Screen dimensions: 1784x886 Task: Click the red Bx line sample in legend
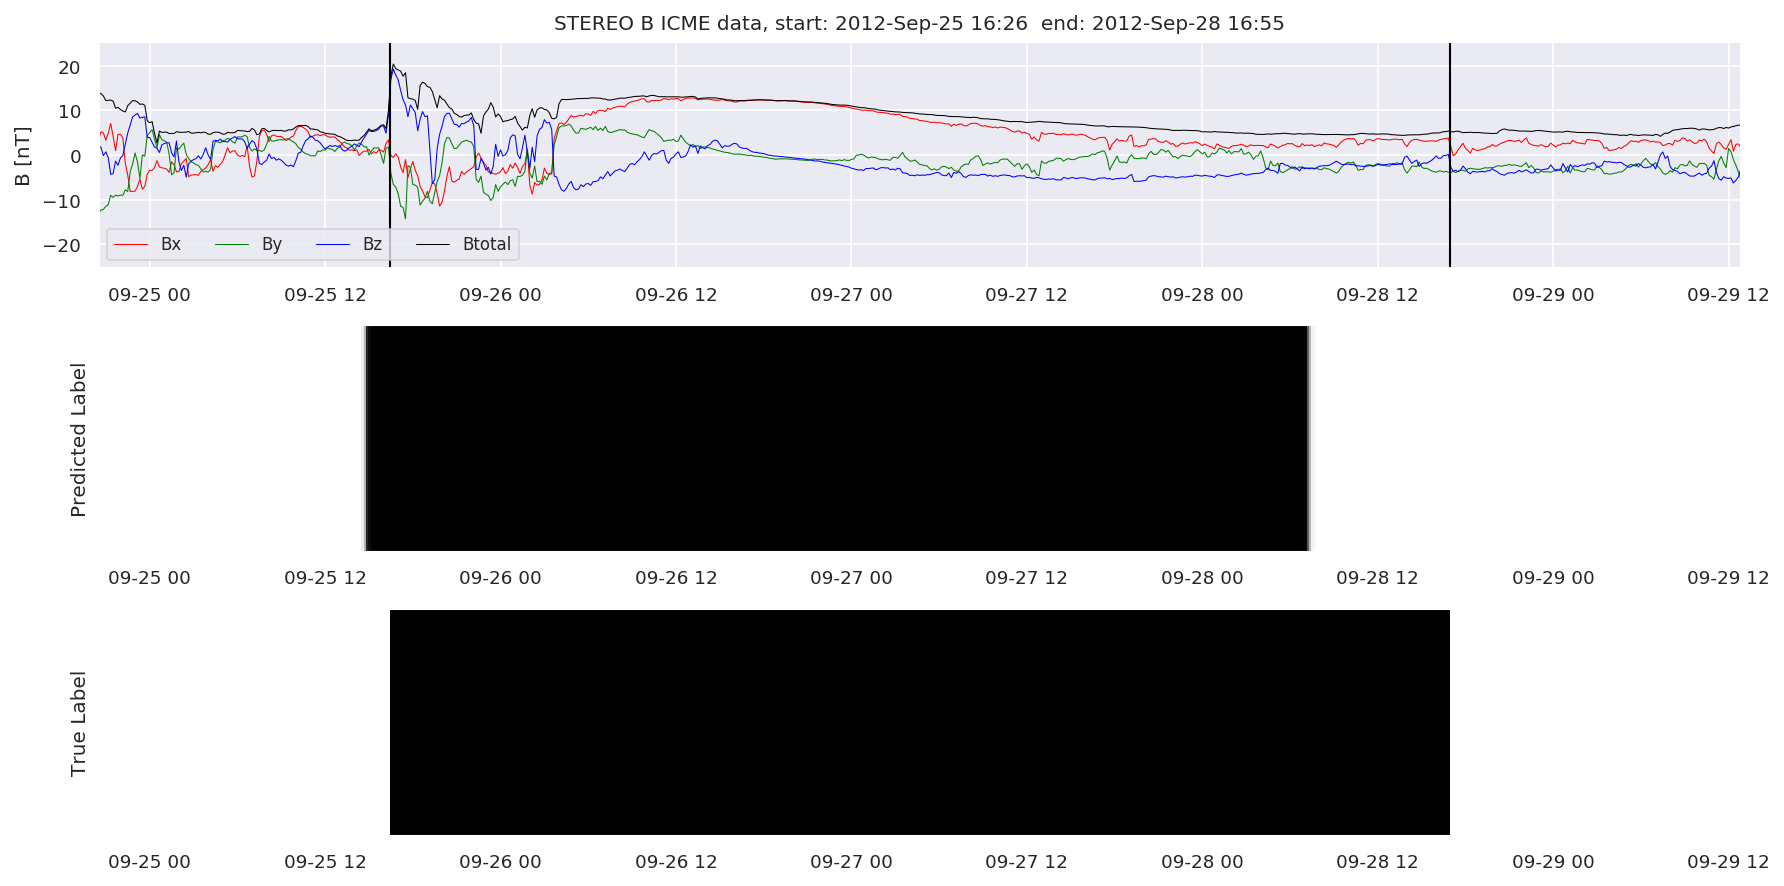click(132, 244)
